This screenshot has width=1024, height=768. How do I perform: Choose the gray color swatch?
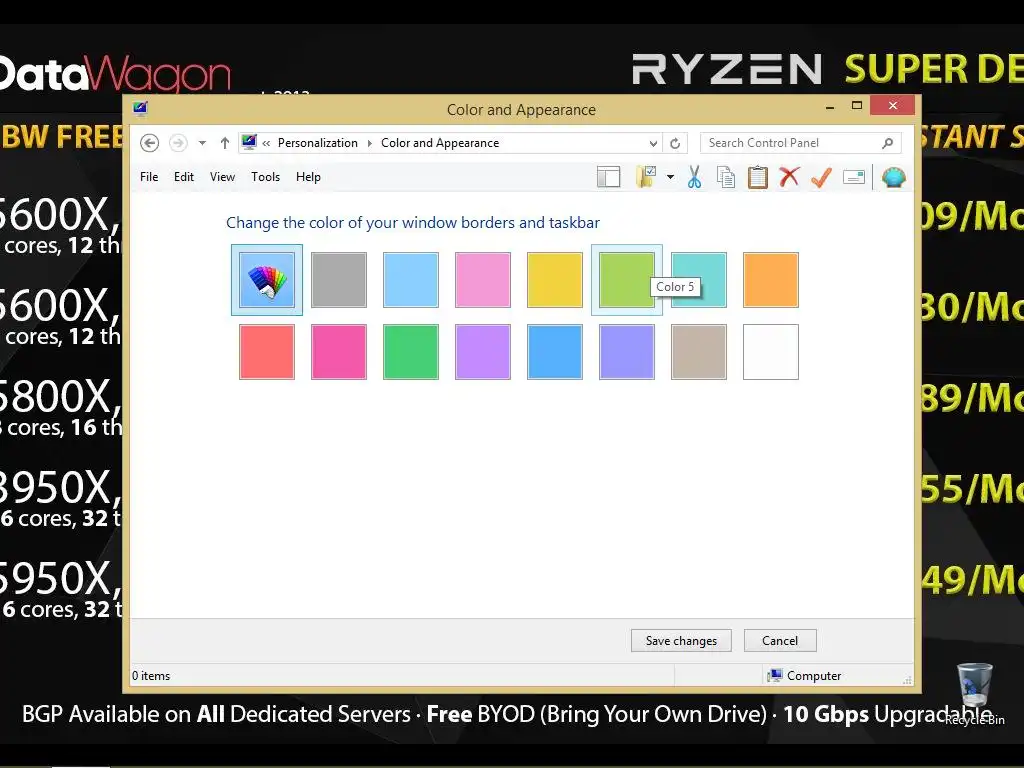(x=338, y=280)
